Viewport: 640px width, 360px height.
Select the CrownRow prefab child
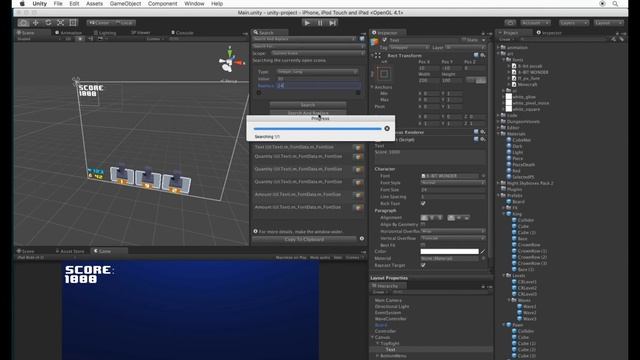point(529,245)
